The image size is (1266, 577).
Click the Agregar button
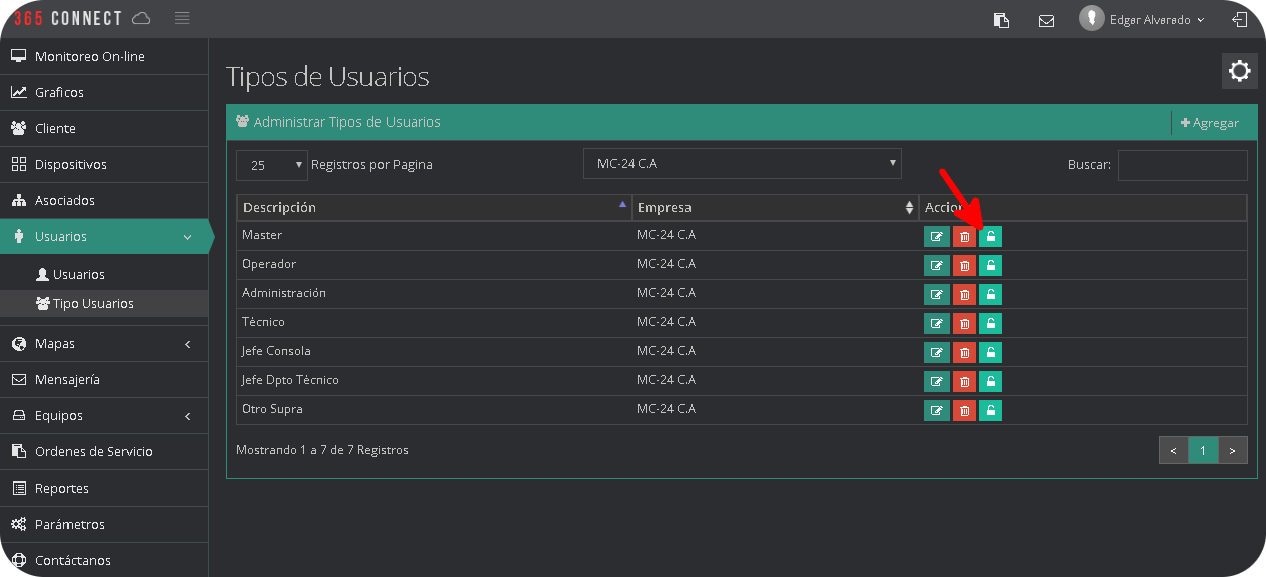click(x=1210, y=123)
